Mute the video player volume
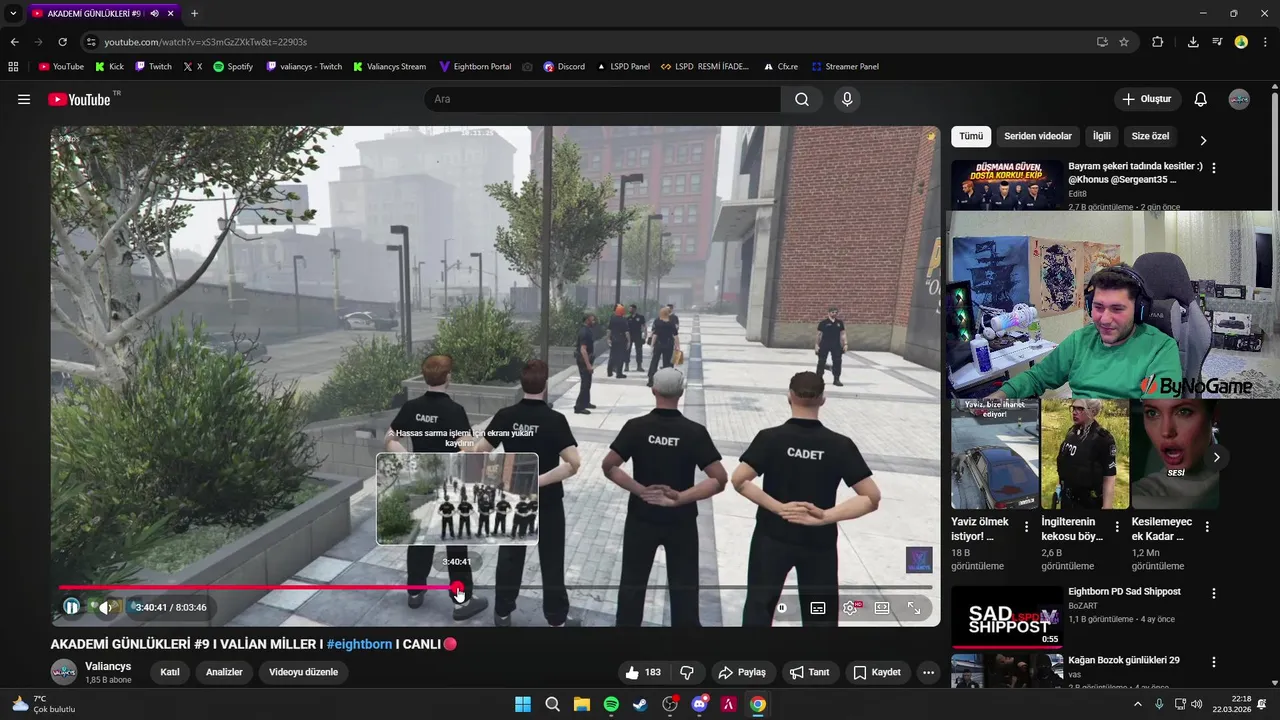1280x720 pixels. 105,607
